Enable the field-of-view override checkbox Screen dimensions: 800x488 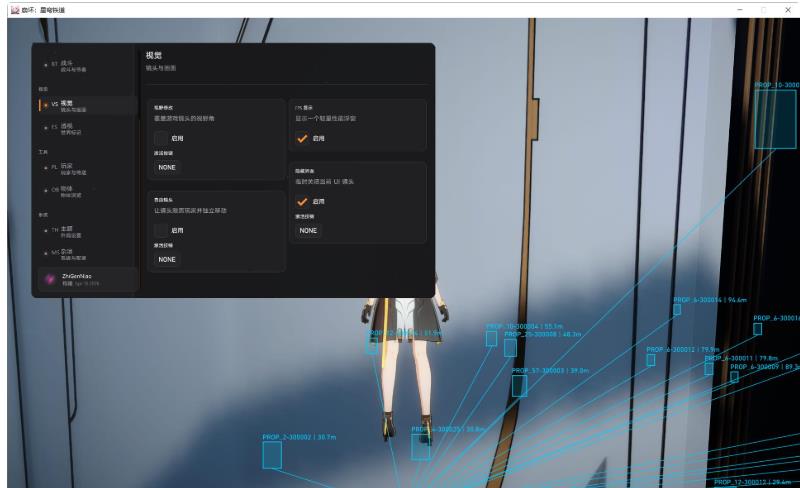click(161, 138)
